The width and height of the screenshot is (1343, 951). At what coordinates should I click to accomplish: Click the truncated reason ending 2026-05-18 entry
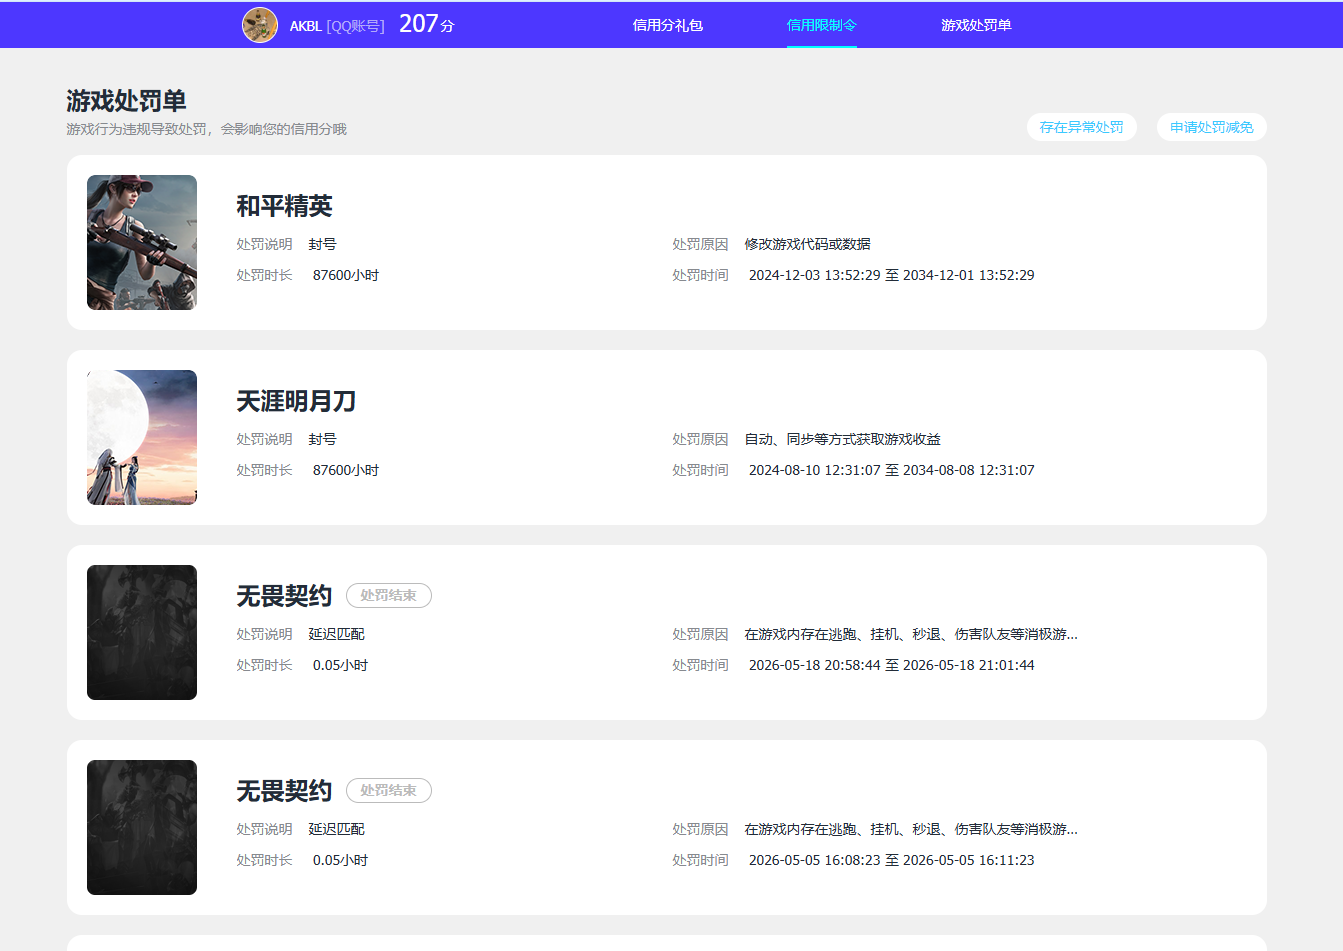[911, 634]
